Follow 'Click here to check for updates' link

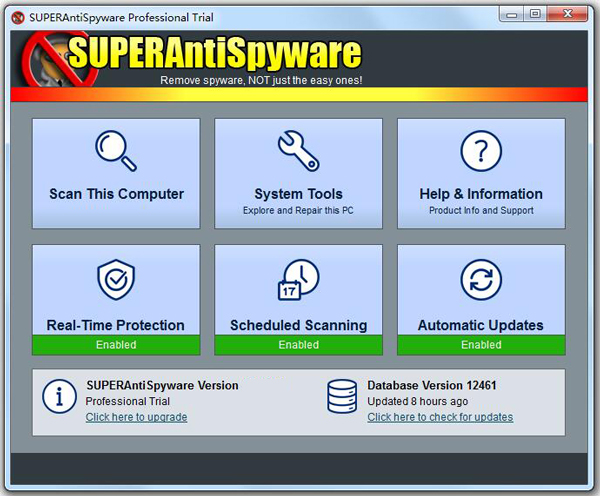pos(440,417)
